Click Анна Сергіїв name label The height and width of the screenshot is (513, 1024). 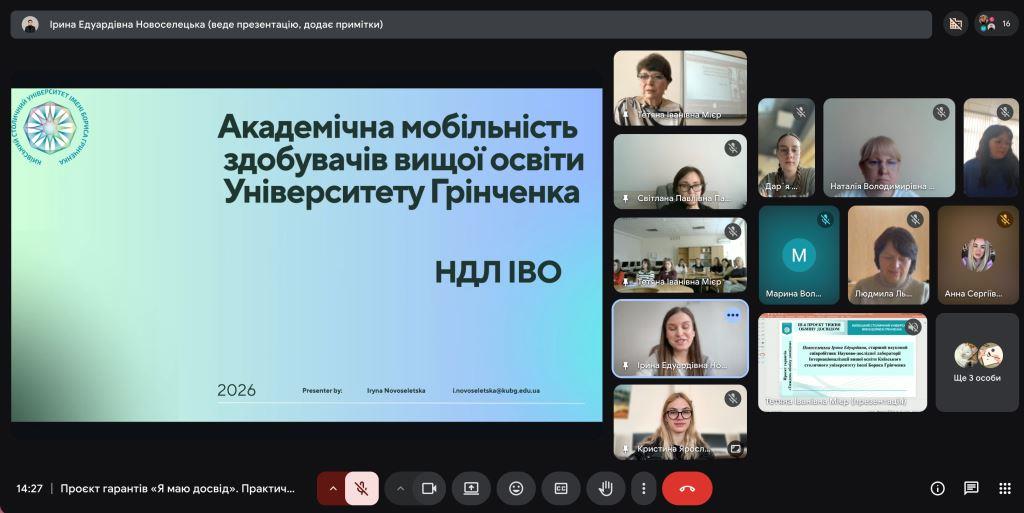(x=973, y=294)
